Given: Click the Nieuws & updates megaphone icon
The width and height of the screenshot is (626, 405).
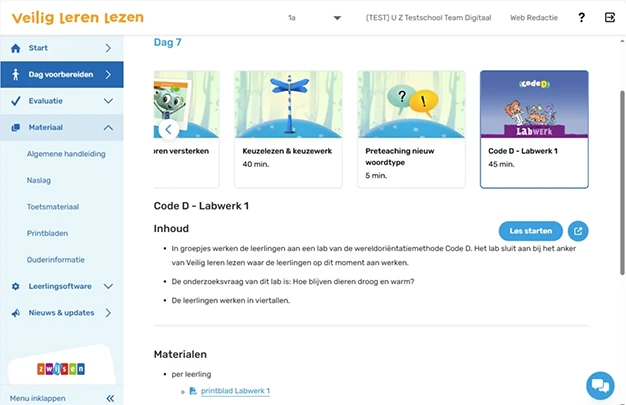Looking at the screenshot, I should point(16,313).
